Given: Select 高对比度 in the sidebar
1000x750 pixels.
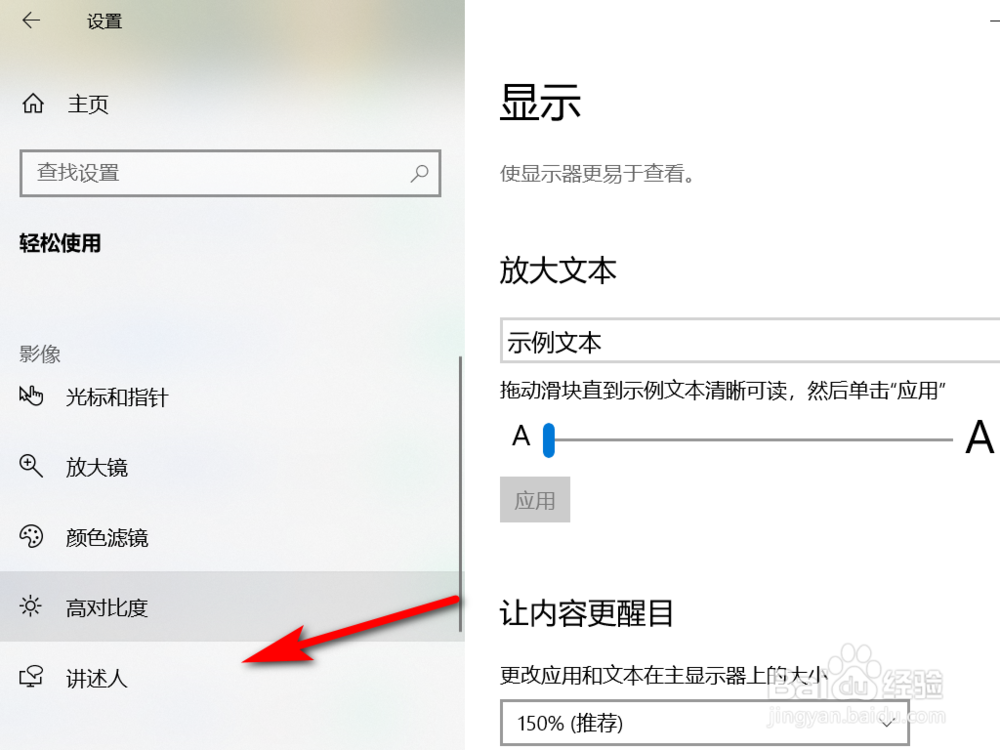Looking at the screenshot, I should tap(230, 607).
